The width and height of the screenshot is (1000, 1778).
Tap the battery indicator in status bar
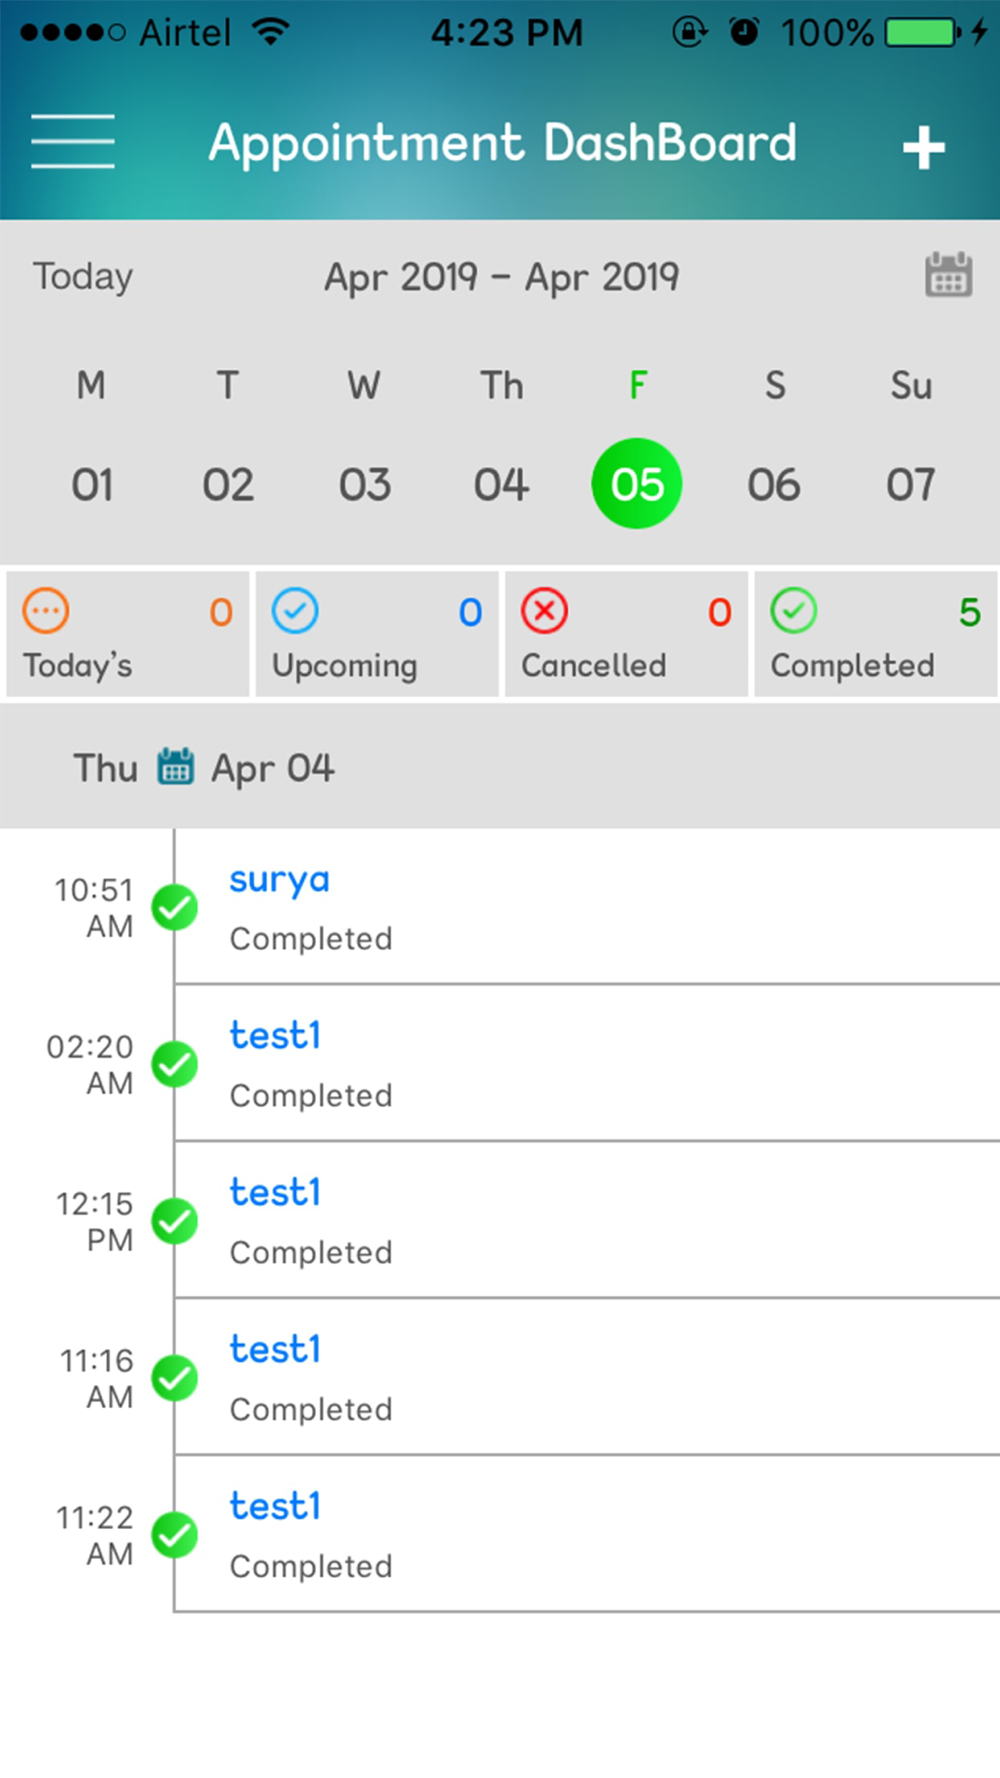coord(921,33)
